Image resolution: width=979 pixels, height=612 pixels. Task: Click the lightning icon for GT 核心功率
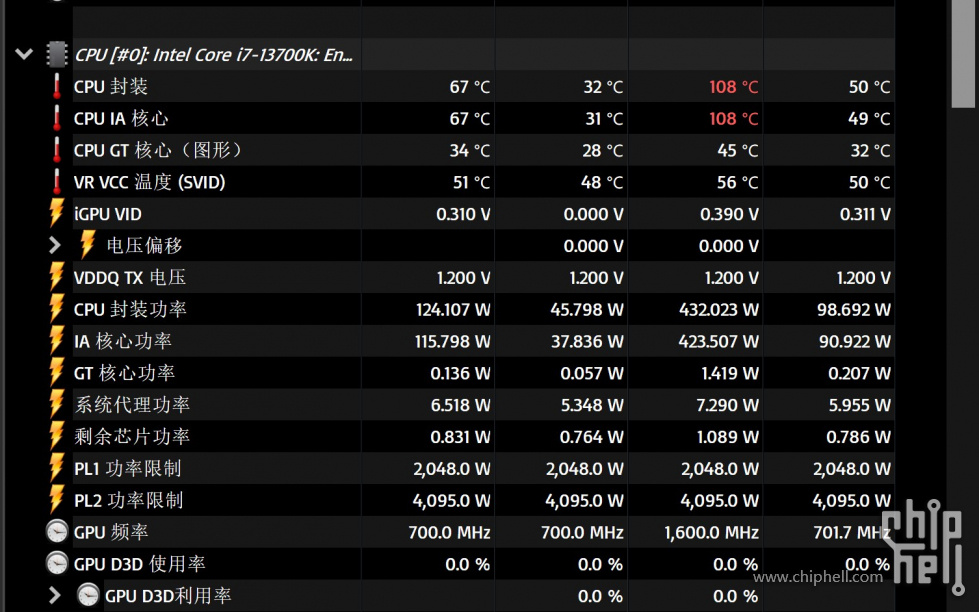point(57,372)
